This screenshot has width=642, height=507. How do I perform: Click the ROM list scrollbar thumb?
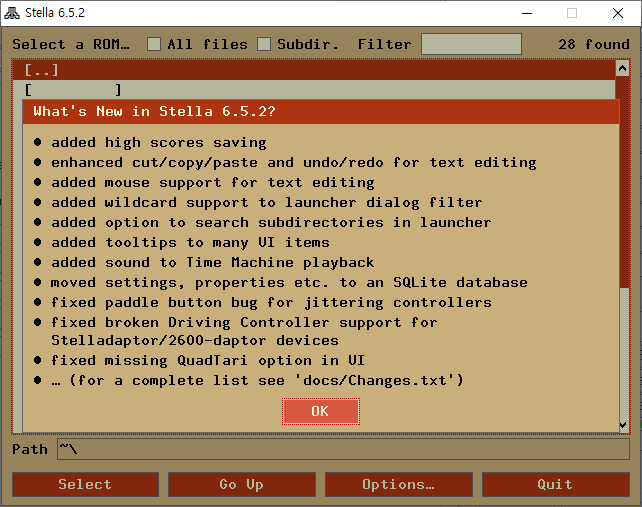coord(623,181)
